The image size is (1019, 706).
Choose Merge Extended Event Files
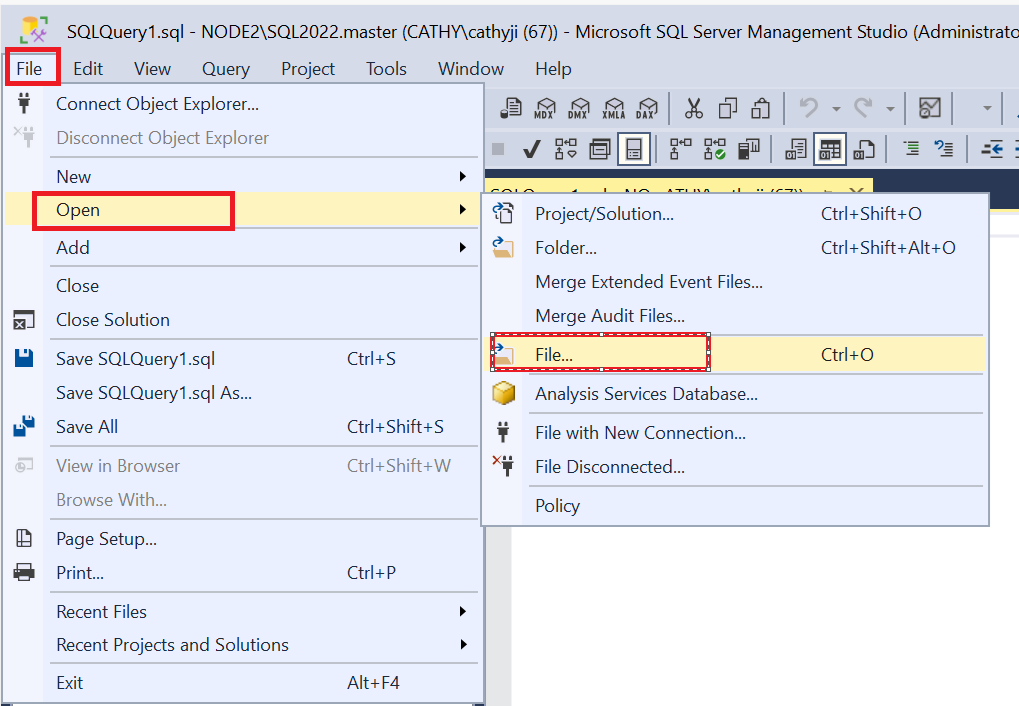point(735,281)
